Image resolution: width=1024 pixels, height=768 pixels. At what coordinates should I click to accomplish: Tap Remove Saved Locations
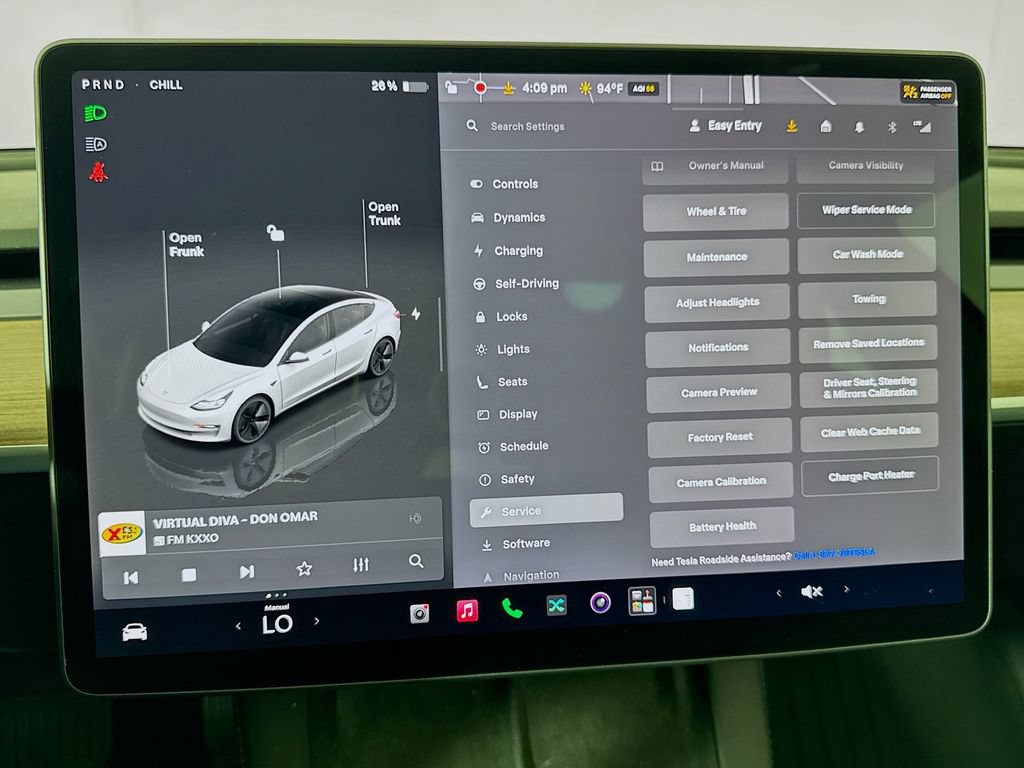point(869,343)
